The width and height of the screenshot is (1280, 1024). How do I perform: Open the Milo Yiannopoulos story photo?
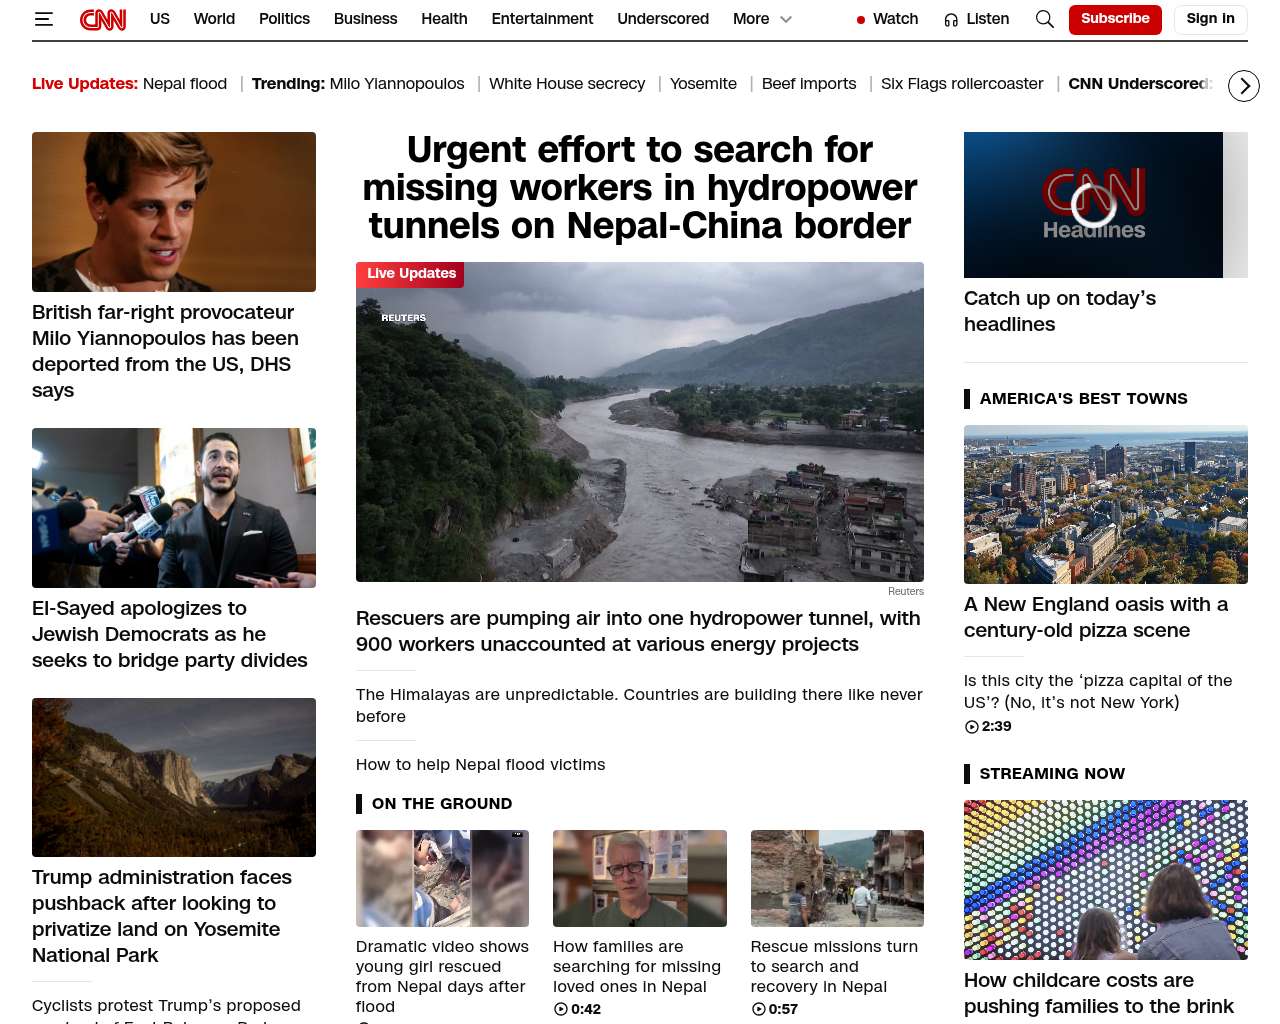(174, 212)
